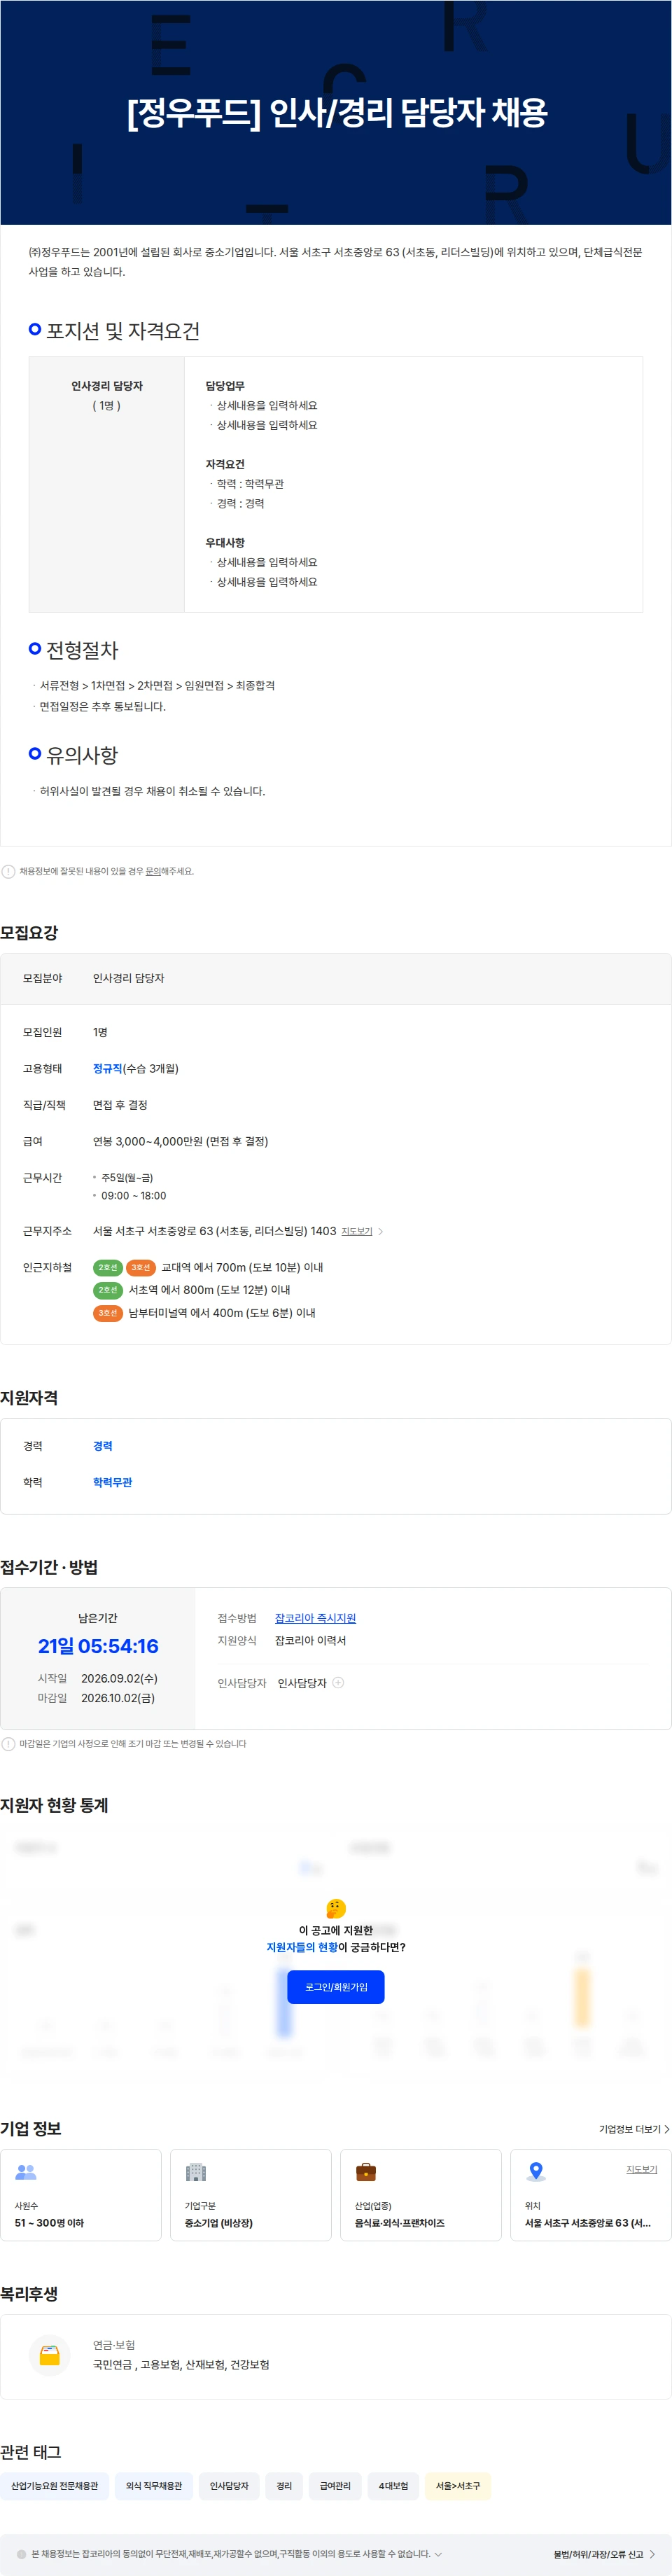Image resolution: width=672 pixels, height=2576 pixels.
Task: Select the 급여관리 tag
Action: (x=335, y=2486)
